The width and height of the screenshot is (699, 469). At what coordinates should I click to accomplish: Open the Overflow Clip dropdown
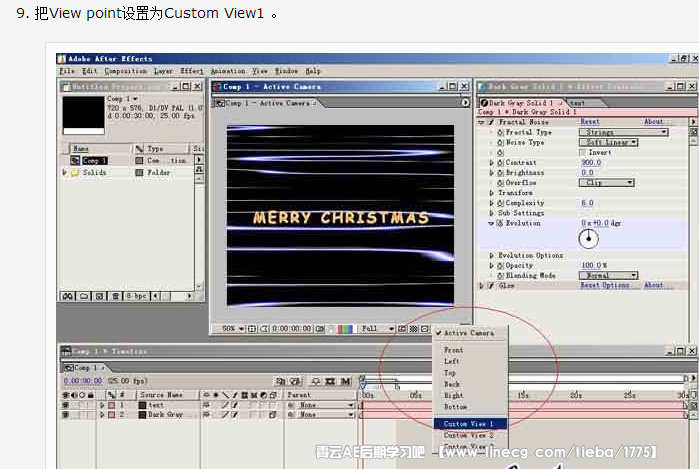coord(606,183)
